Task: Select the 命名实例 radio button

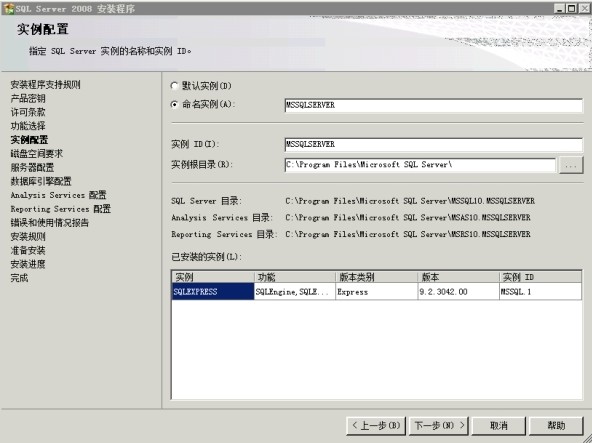Action: click(174, 105)
